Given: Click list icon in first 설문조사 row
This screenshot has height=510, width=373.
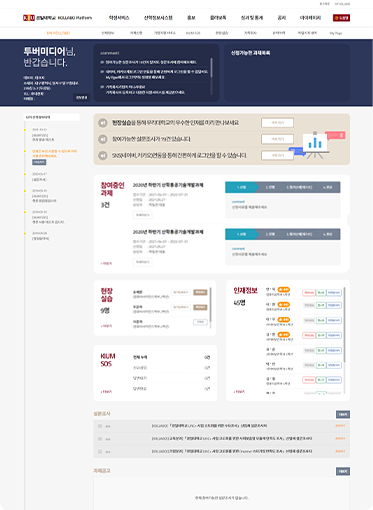Looking at the screenshot, I should [x=100, y=426].
